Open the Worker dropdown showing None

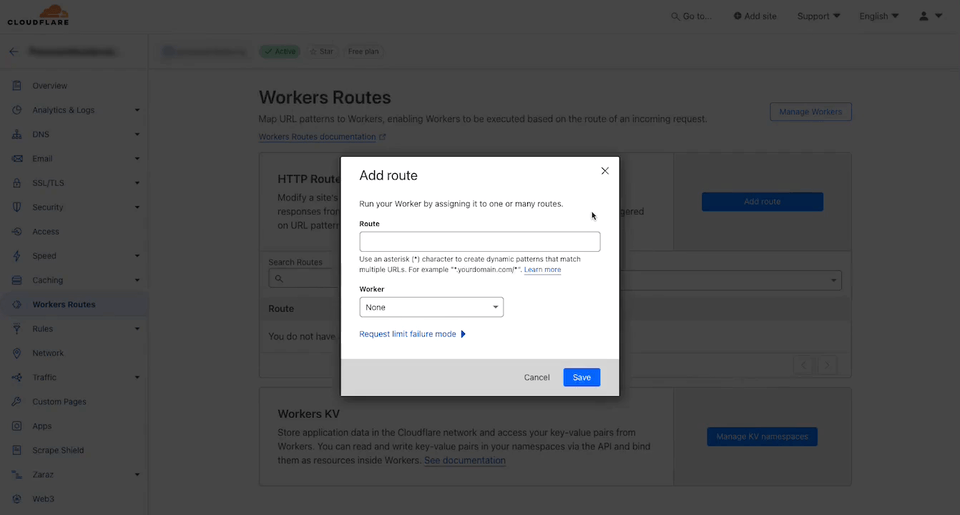click(432, 307)
